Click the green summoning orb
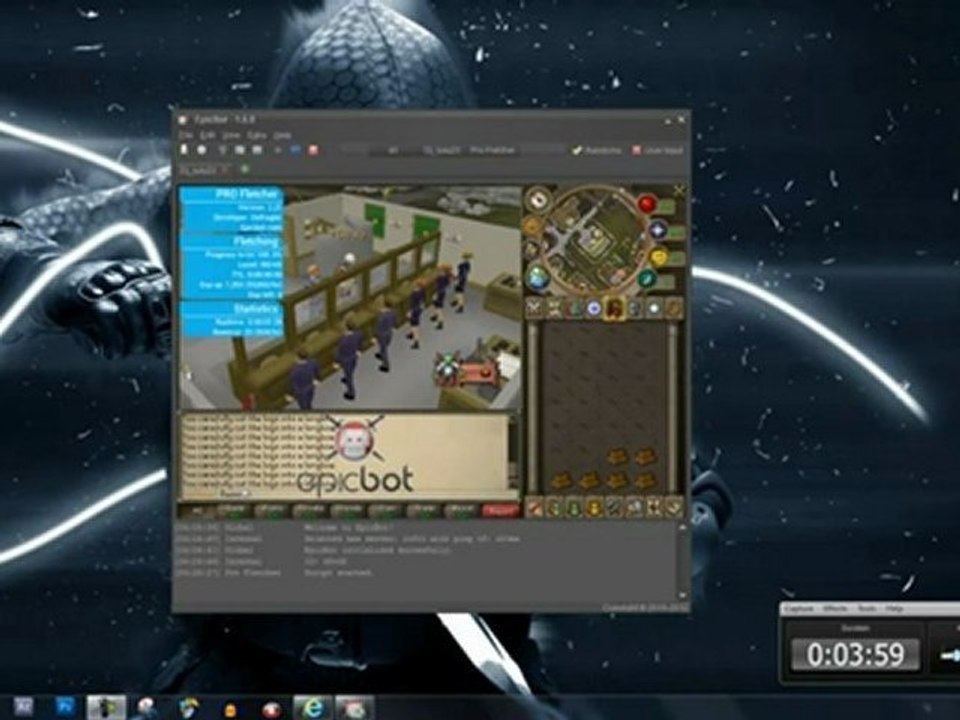Image resolution: width=960 pixels, height=720 pixels. [x=648, y=280]
